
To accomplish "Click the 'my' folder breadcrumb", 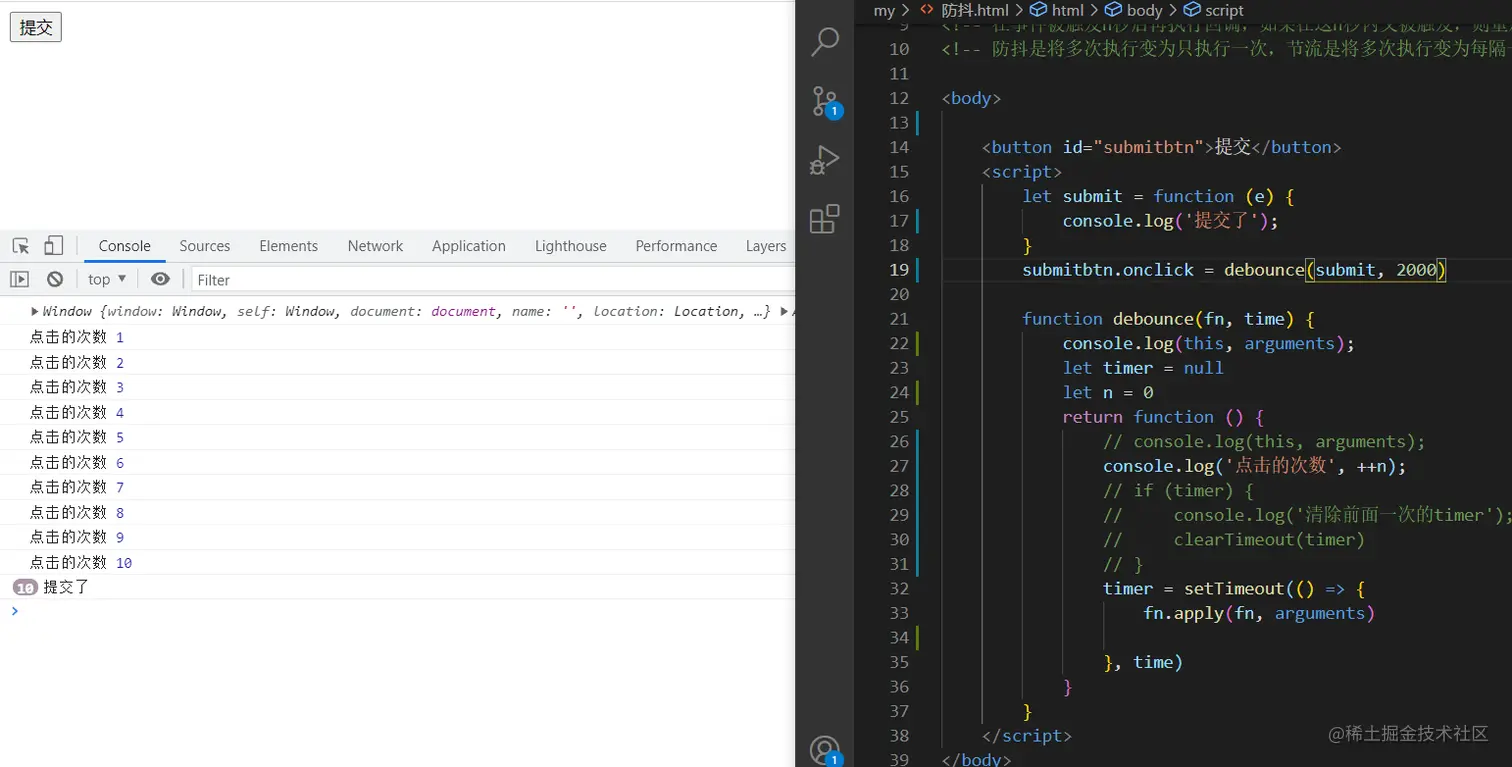I will click(884, 10).
